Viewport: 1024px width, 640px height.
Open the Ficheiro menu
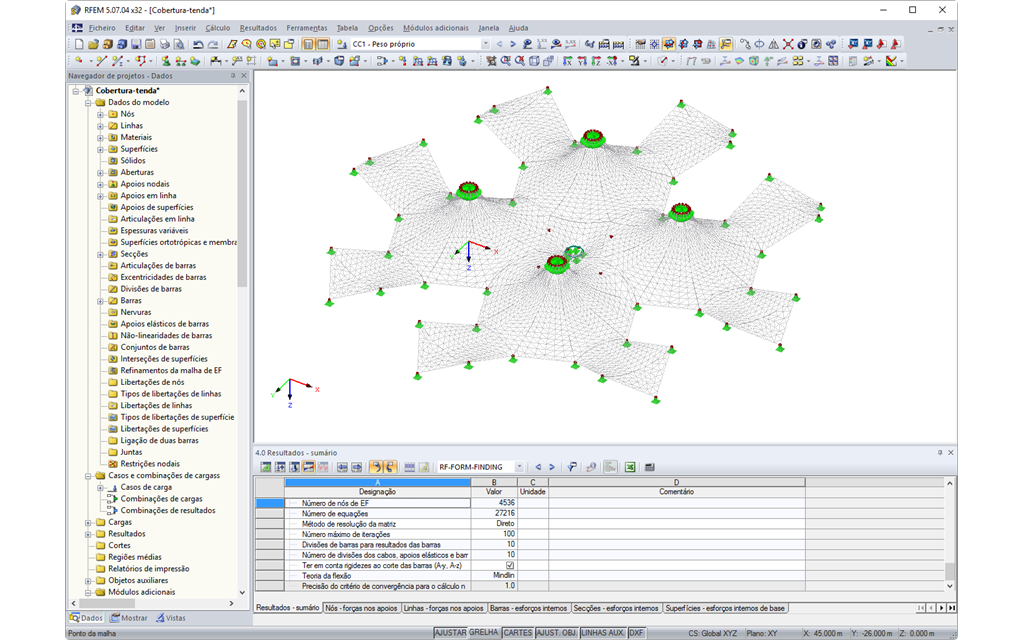point(102,28)
